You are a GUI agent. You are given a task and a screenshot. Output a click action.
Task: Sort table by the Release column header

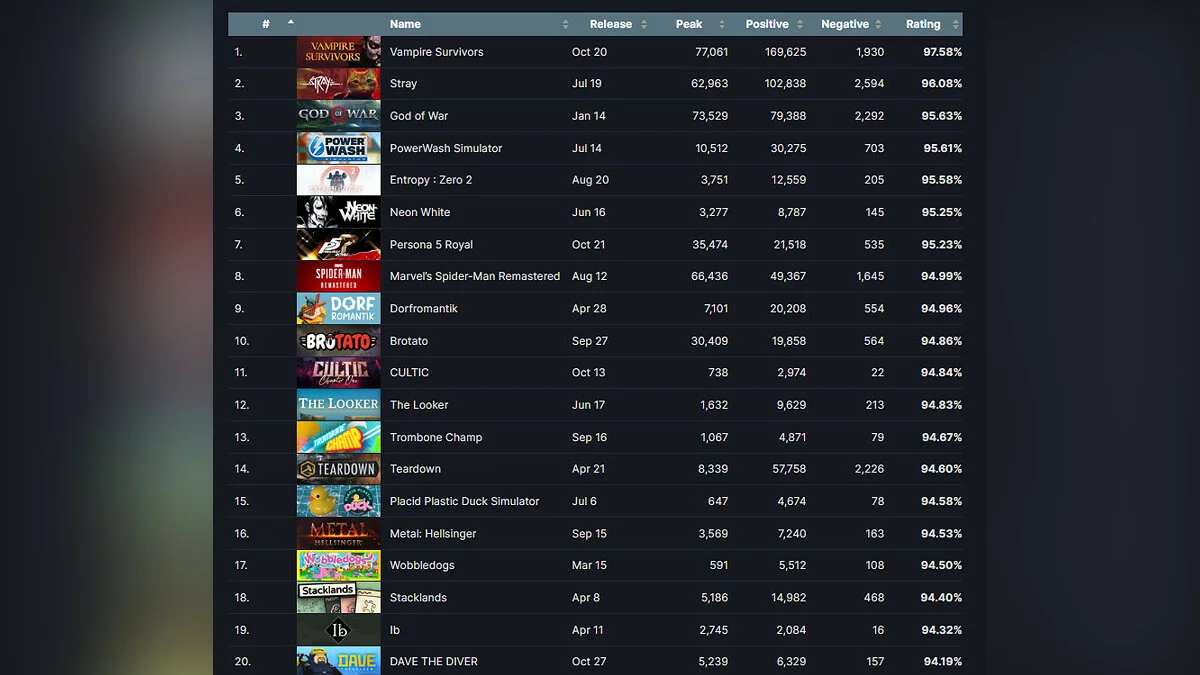611,24
